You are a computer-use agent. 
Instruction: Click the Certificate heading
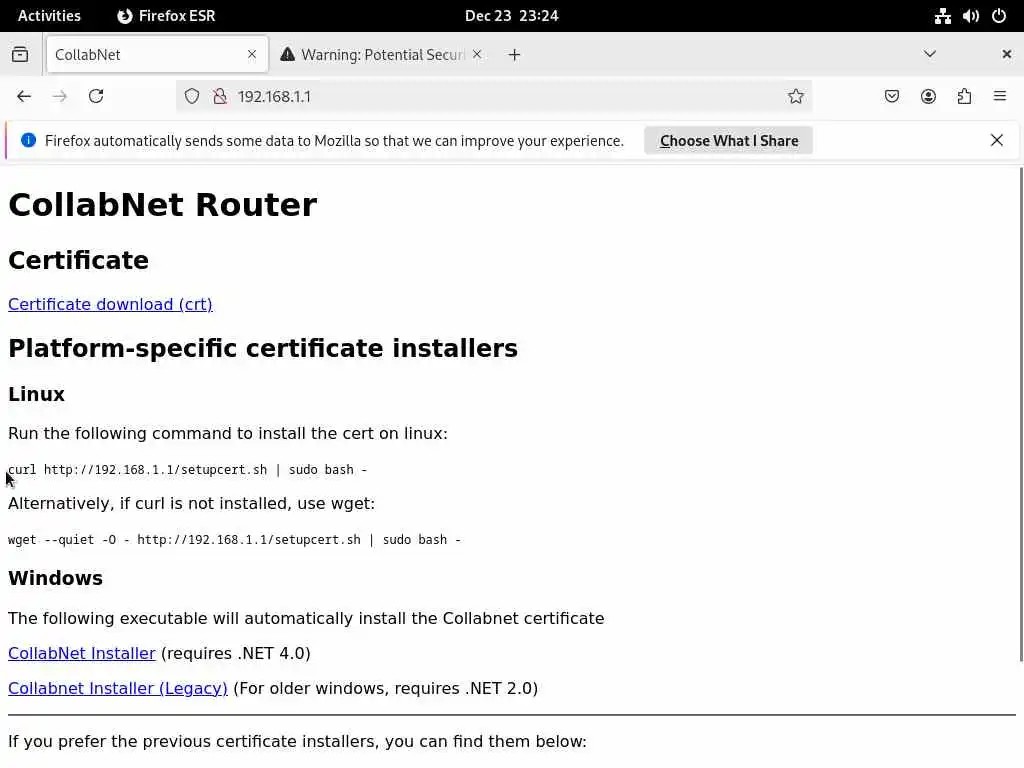coord(78,260)
